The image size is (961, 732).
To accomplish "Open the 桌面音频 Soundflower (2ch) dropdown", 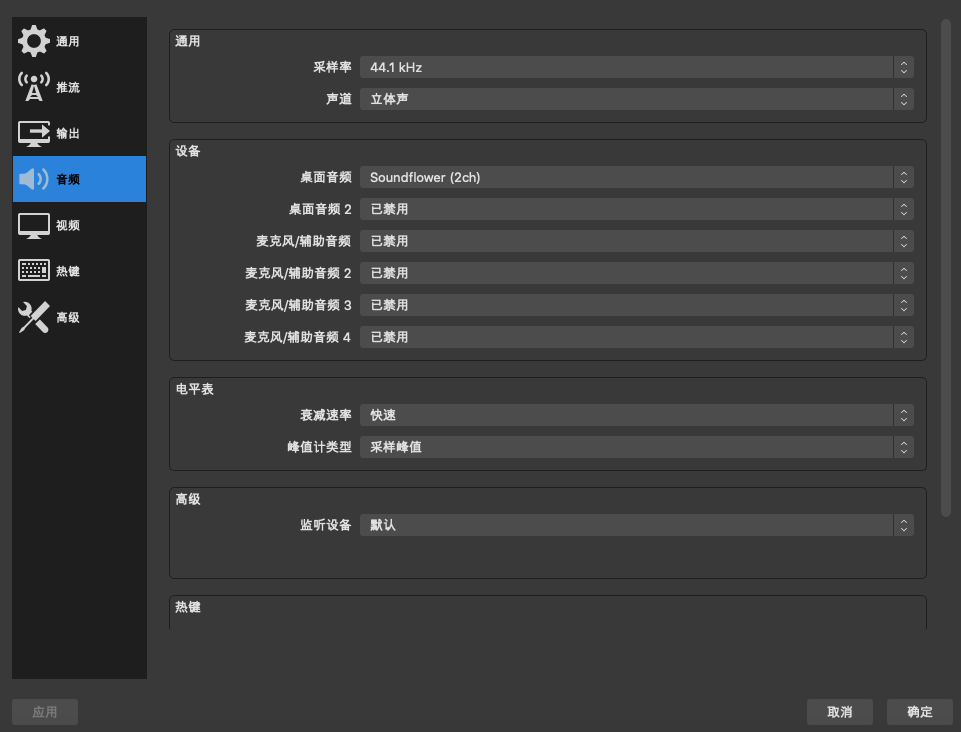I will pos(636,177).
